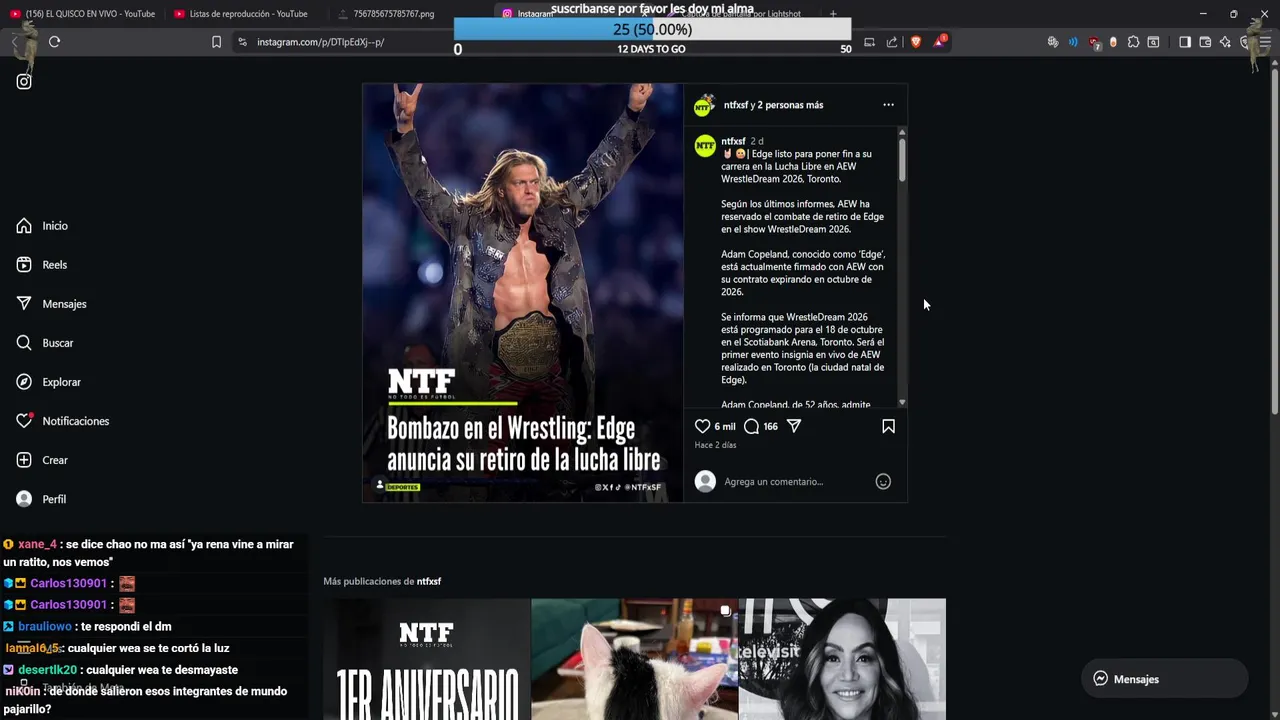
Task: Click the 'Hace 2 días' timestamp
Action: click(x=715, y=445)
